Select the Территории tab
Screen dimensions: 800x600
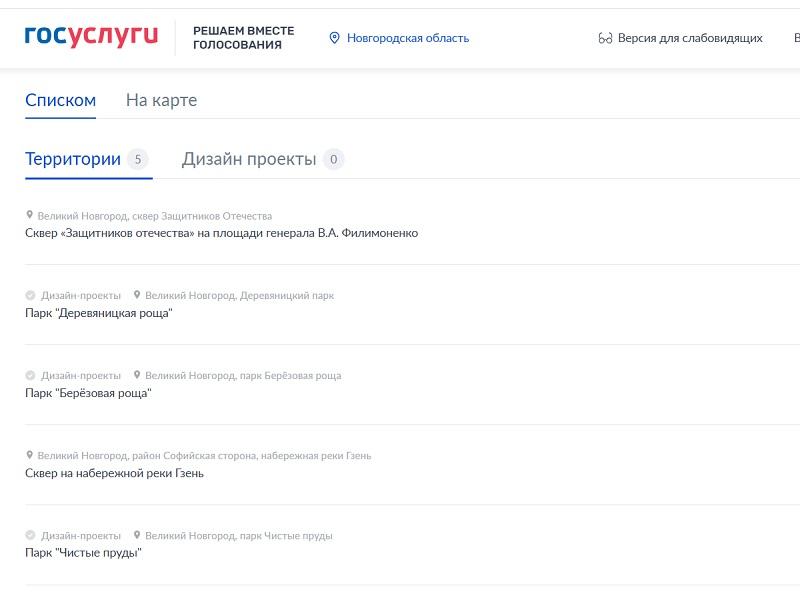pos(73,159)
